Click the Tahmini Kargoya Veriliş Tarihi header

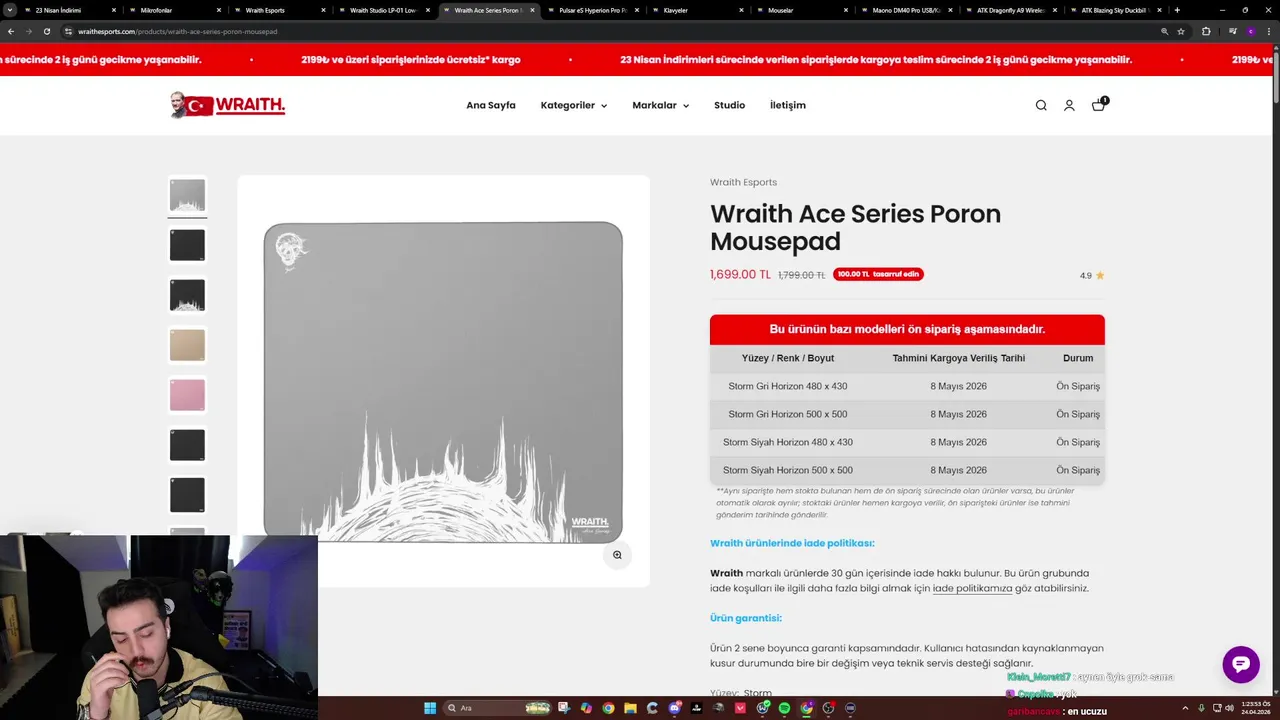click(959, 358)
